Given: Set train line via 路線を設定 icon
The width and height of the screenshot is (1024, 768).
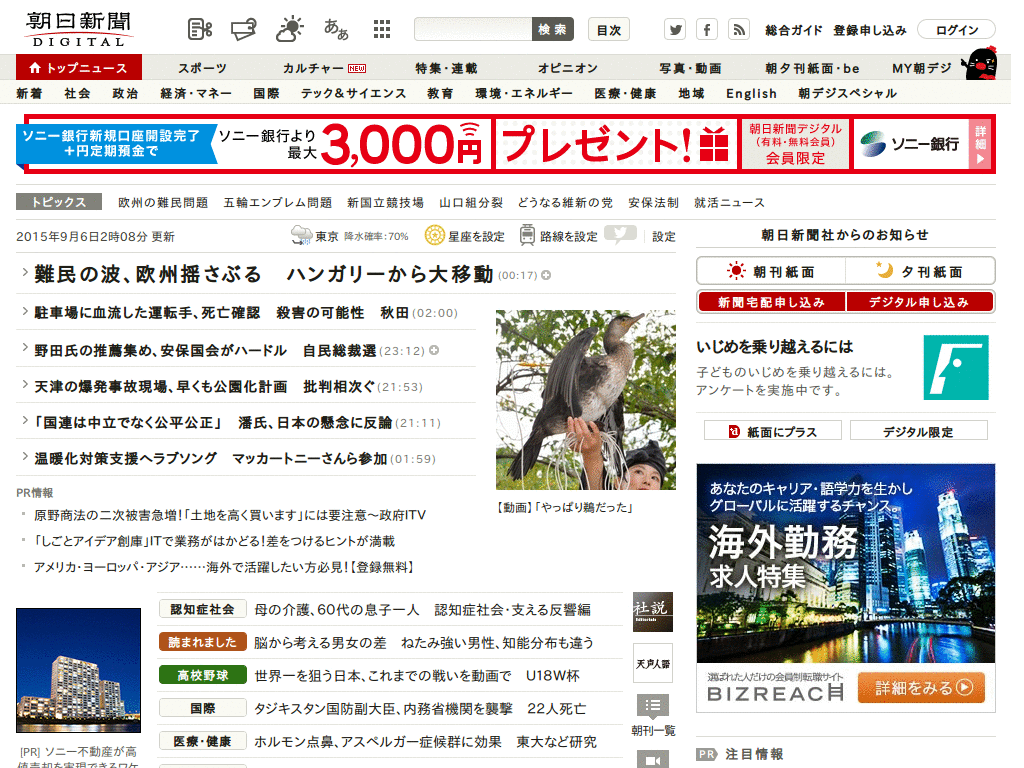Looking at the screenshot, I should click(527, 235).
